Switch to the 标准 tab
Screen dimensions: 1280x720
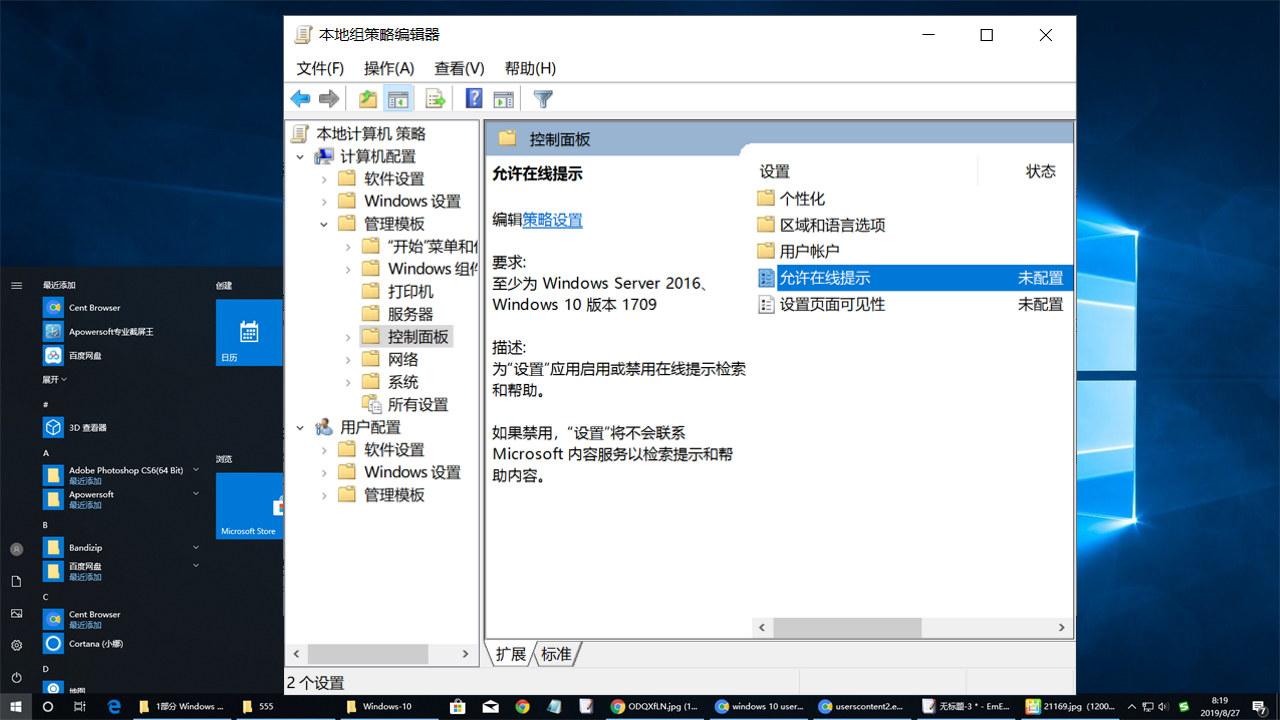click(556, 654)
